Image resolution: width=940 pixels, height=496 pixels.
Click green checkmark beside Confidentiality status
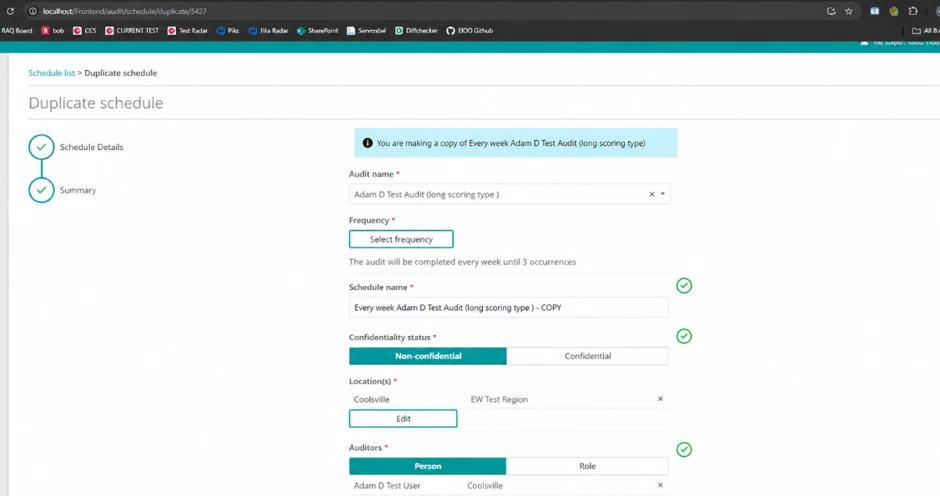tap(684, 336)
